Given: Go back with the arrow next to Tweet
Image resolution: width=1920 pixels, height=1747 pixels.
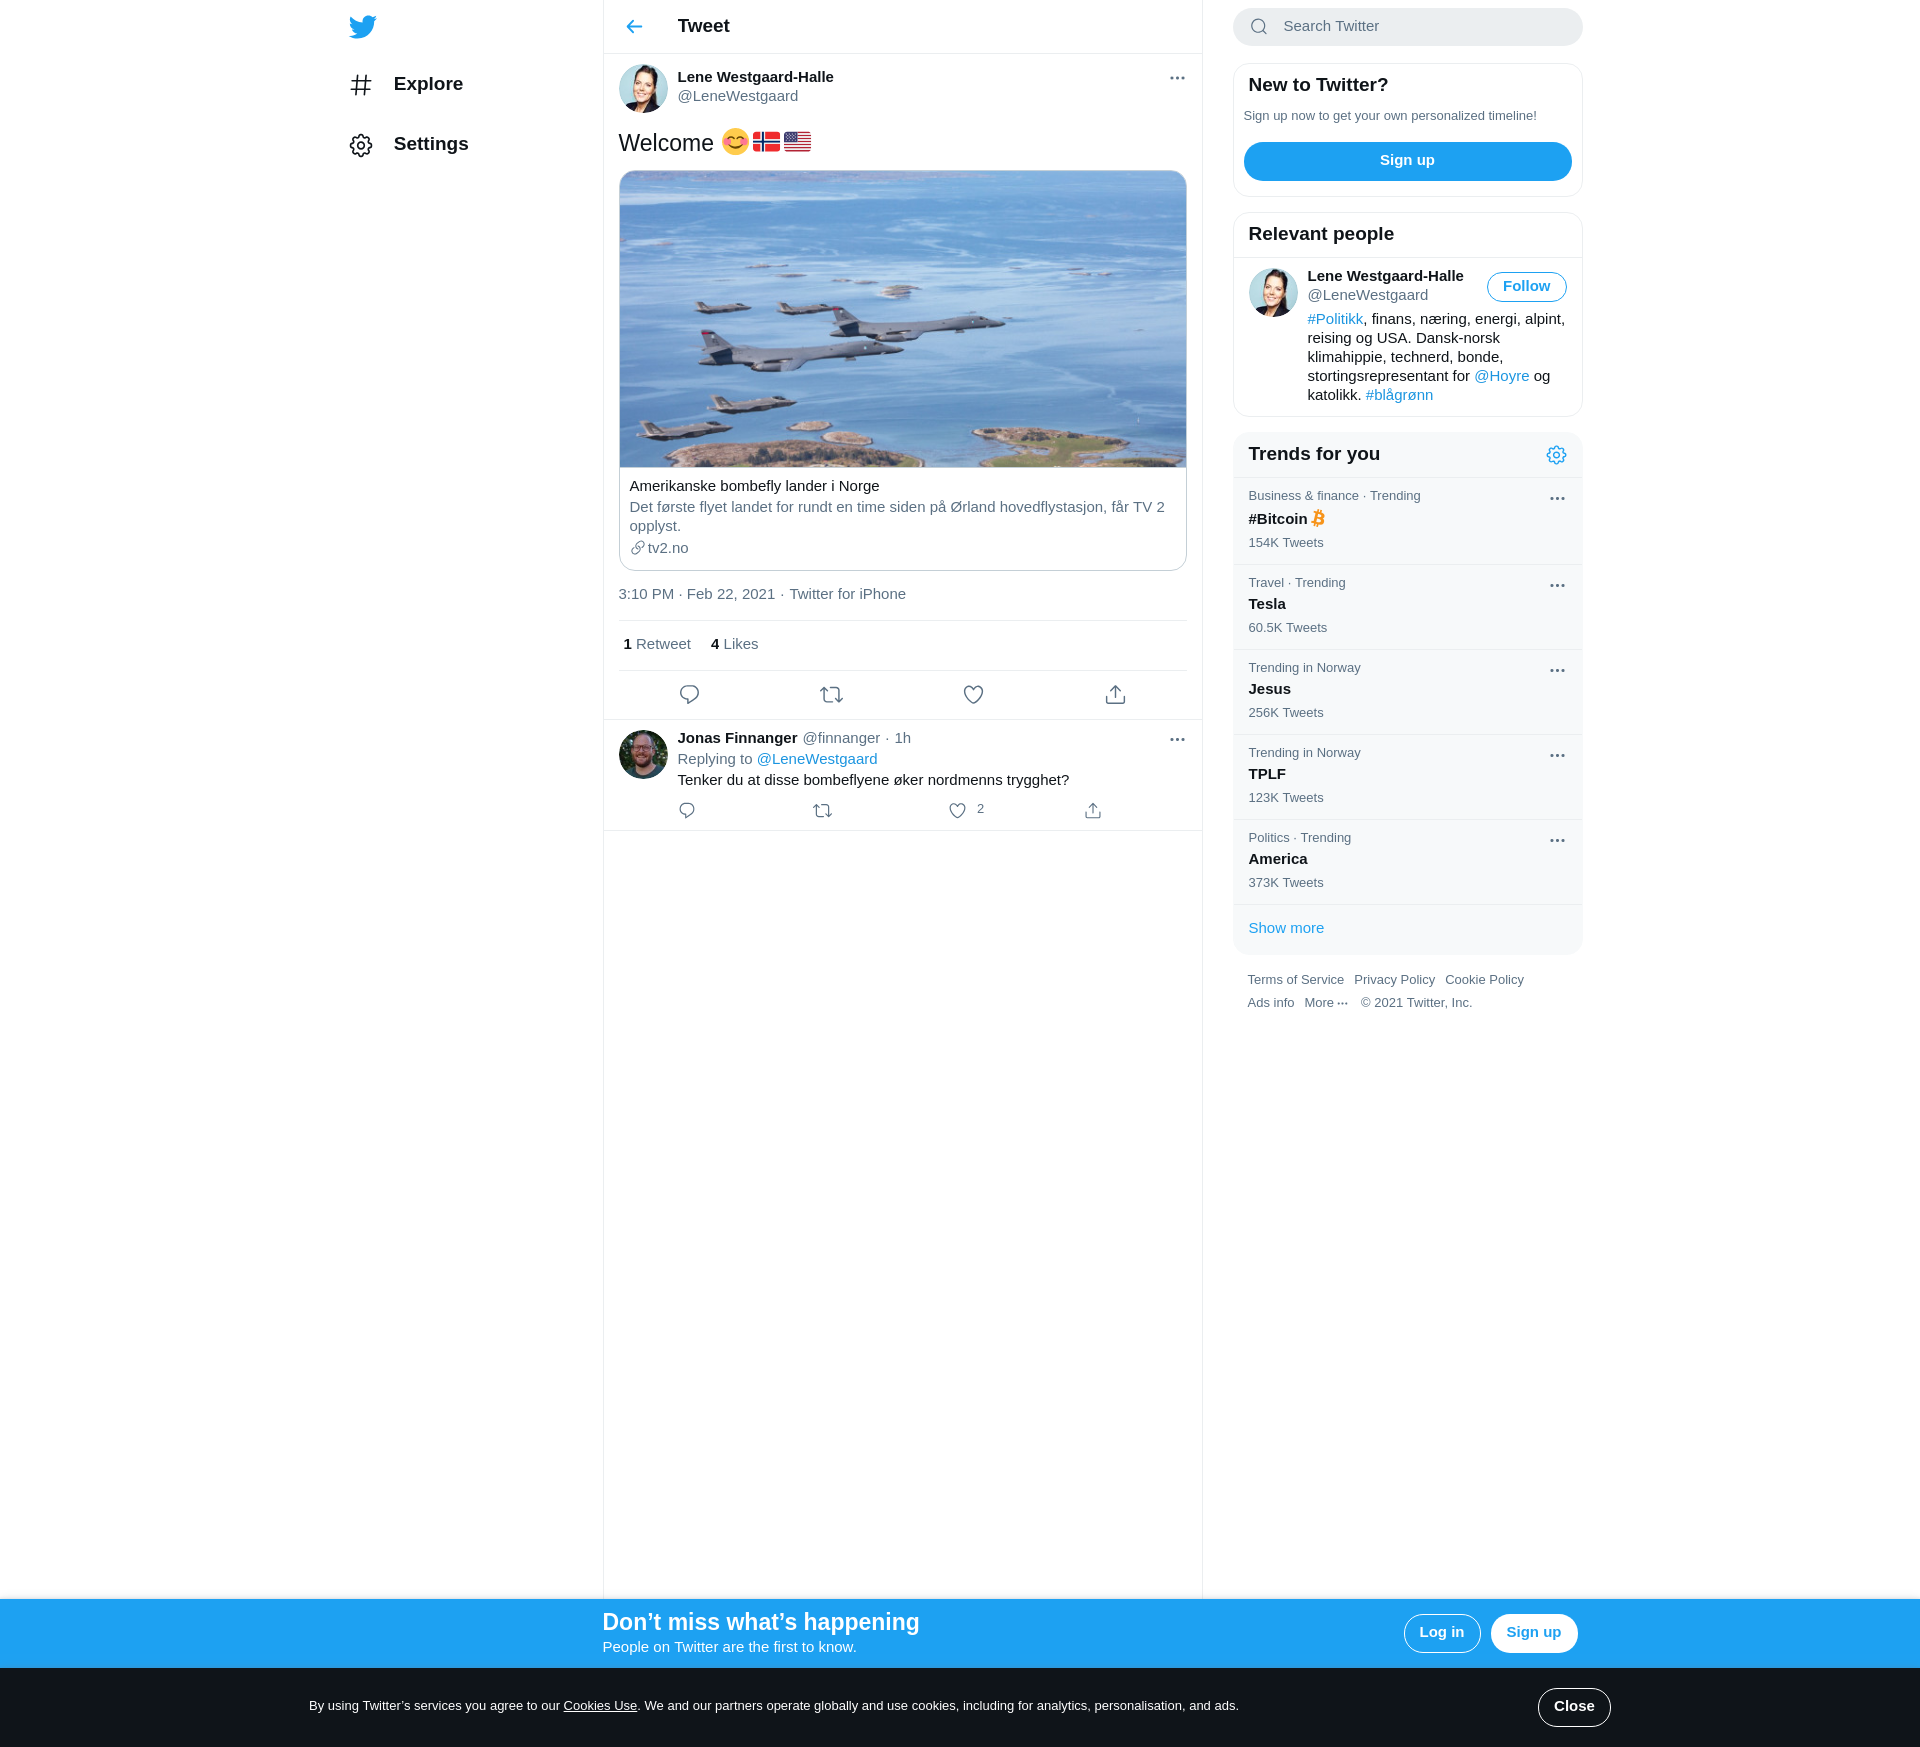Looking at the screenshot, I should coord(634,27).
